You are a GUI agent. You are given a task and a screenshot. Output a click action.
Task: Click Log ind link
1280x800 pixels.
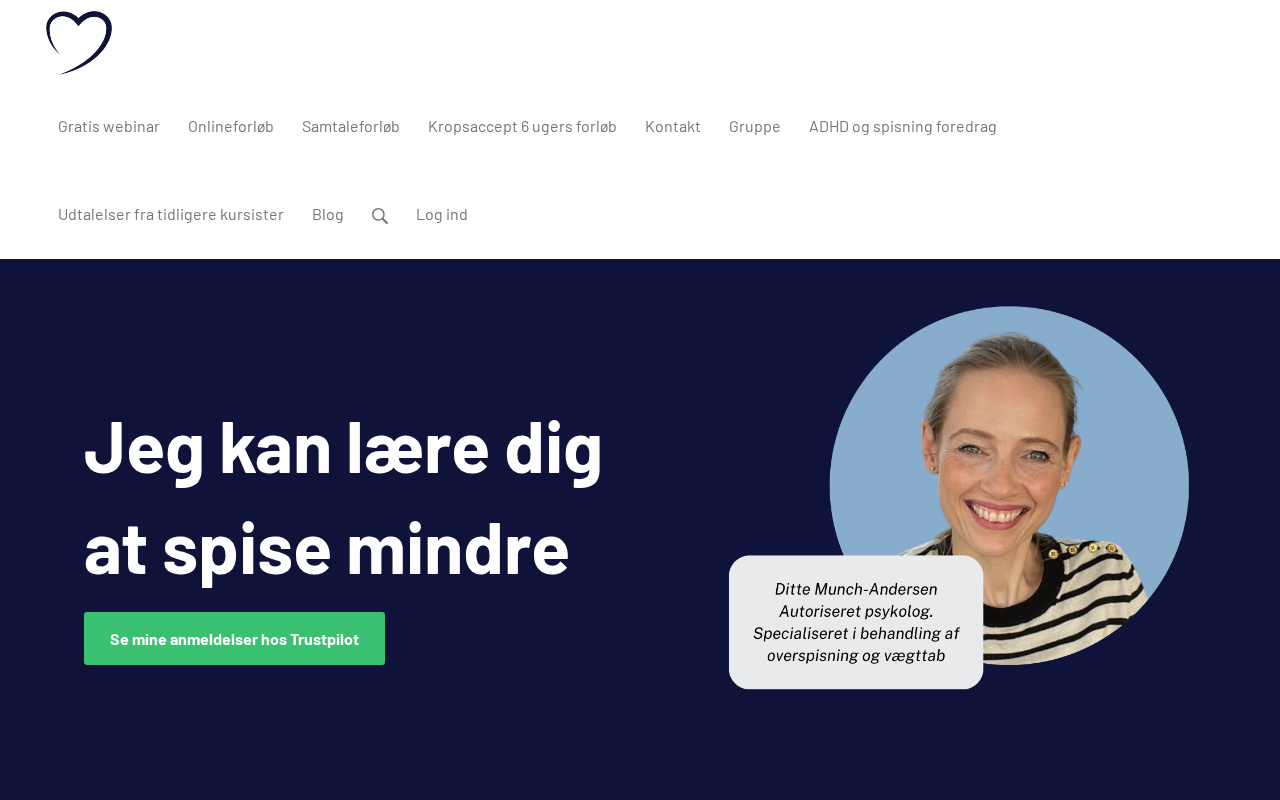pyautogui.click(x=442, y=214)
